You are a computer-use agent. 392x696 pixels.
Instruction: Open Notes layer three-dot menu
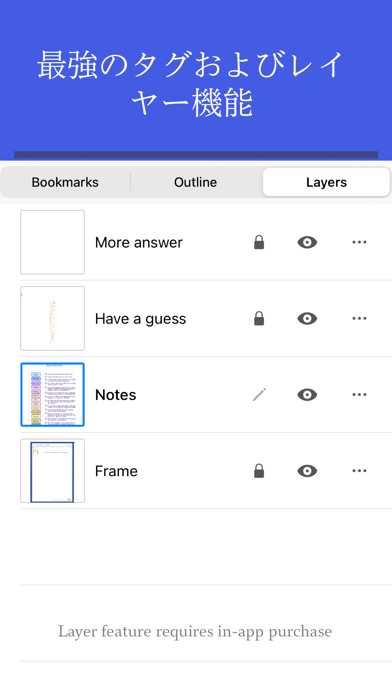[359, 395]
